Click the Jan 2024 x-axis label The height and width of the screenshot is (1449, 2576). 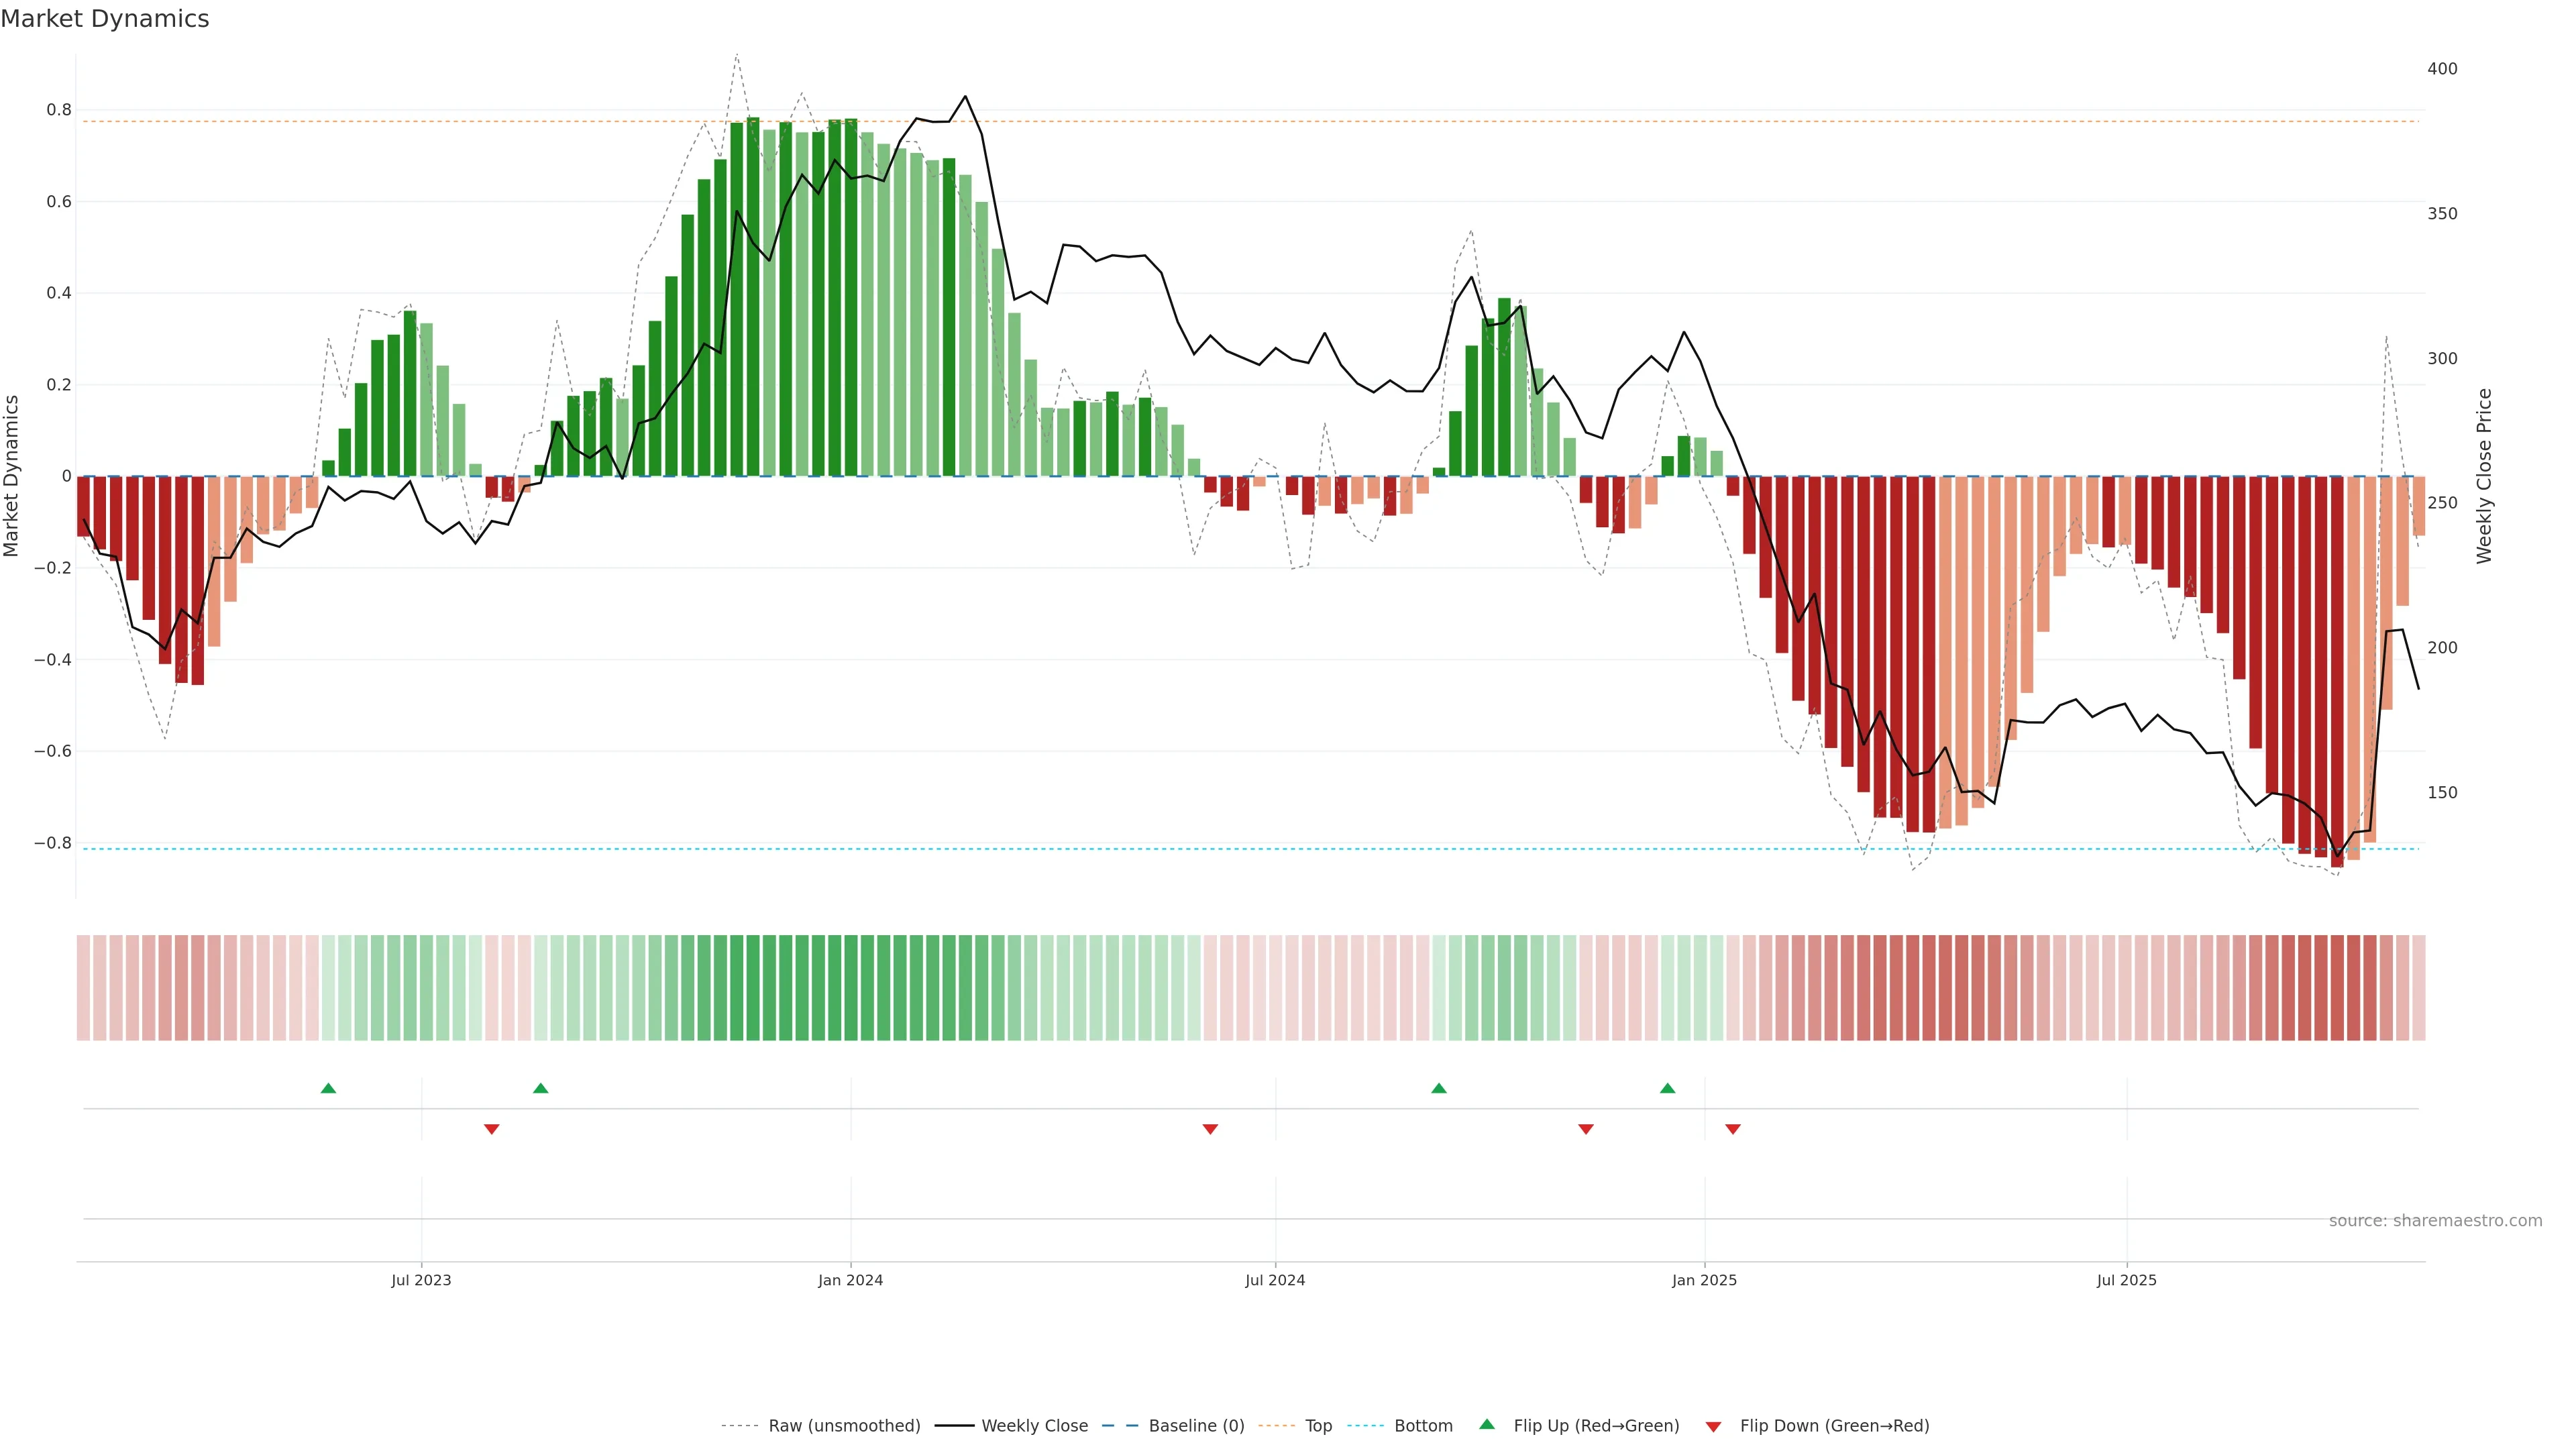[x=850, y=1280]
